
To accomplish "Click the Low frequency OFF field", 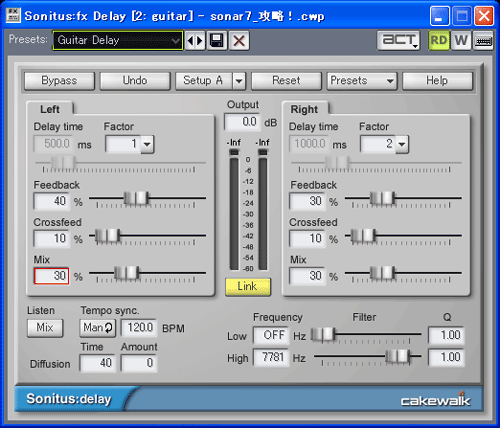I will pyautogui.click(x=271, y=335).
